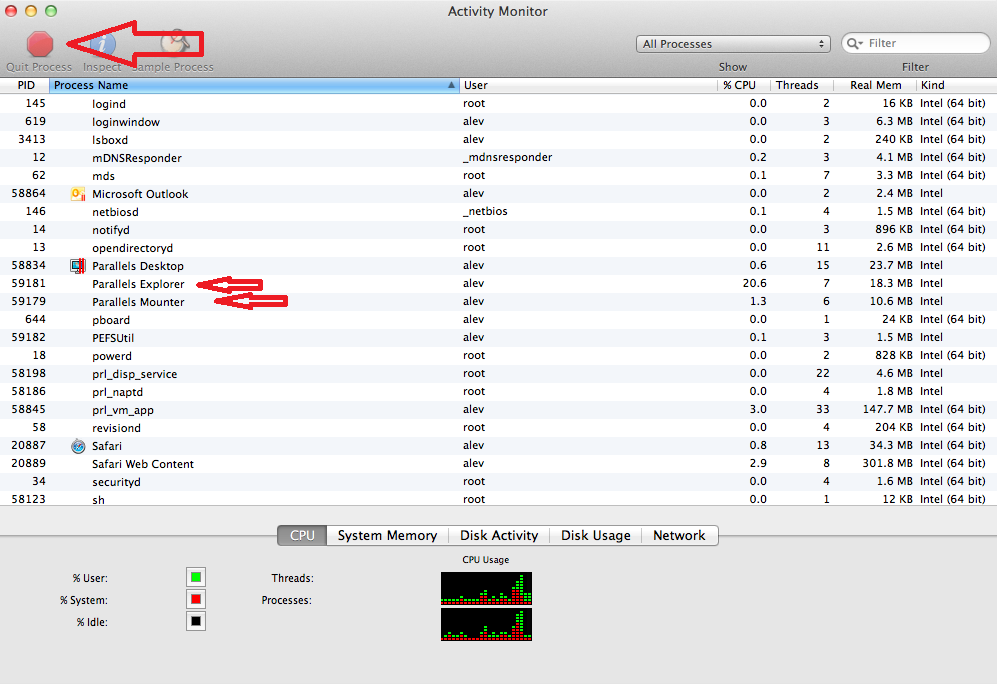Image resolution: width=997 pixels, height=684 pixels.
Task: Click the 147.7 MB memory value
Action: [887, 409]
